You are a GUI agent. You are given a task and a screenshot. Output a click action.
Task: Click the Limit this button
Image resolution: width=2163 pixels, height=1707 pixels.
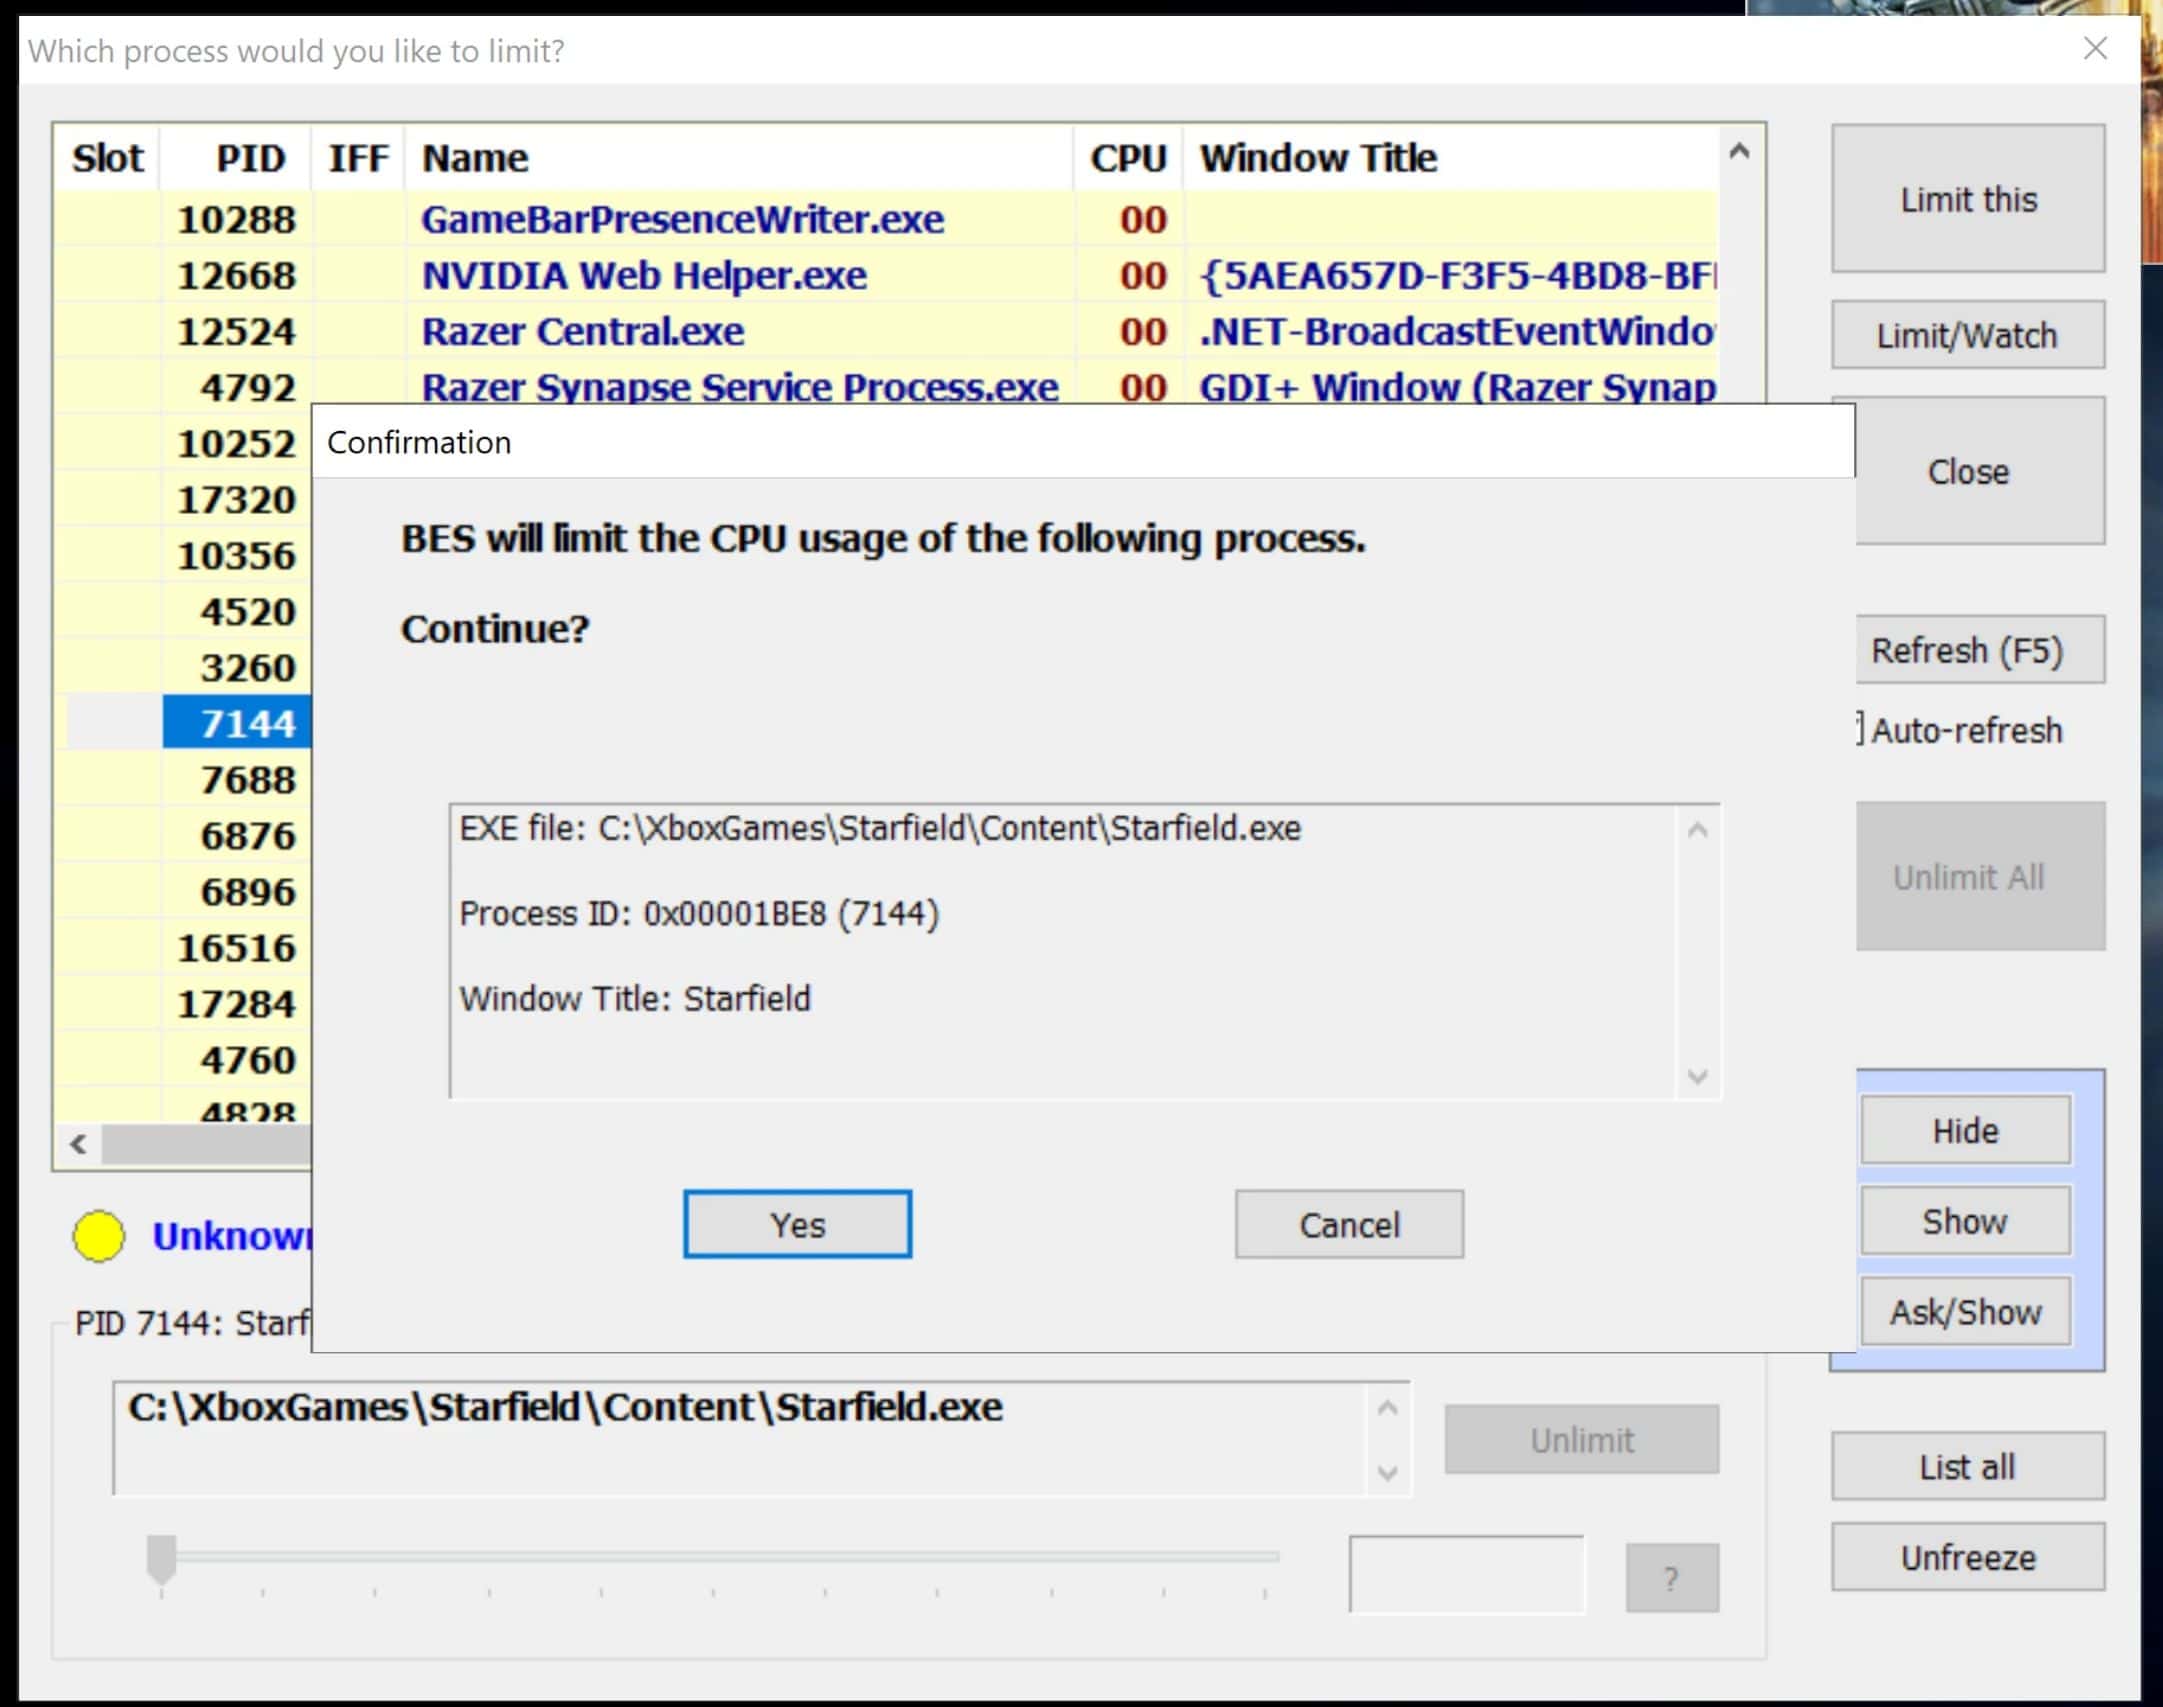coord(1967,199)
